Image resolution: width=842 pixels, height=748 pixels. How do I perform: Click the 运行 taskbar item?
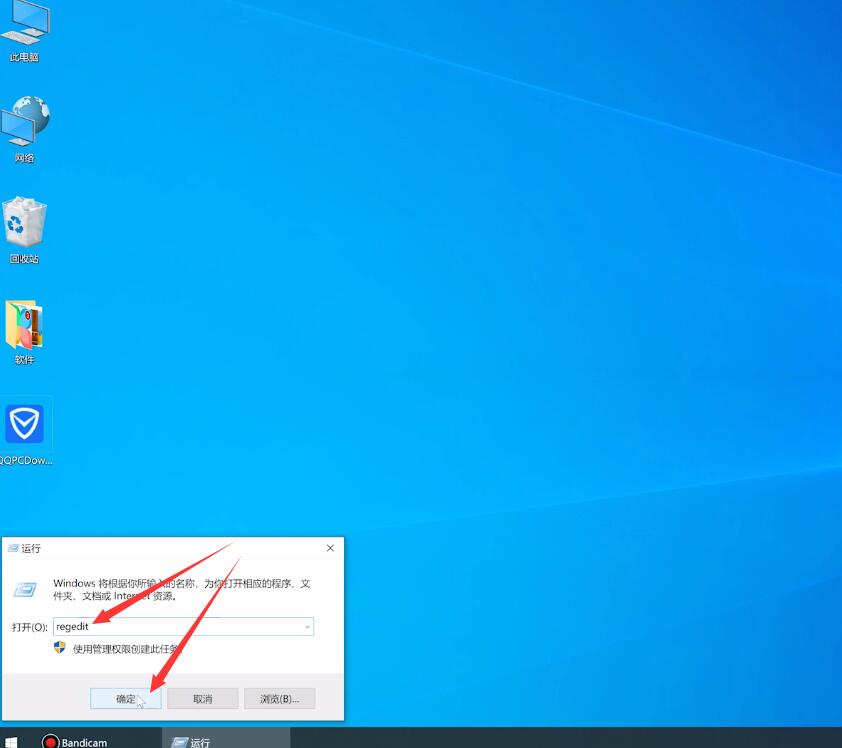point(226,740)
